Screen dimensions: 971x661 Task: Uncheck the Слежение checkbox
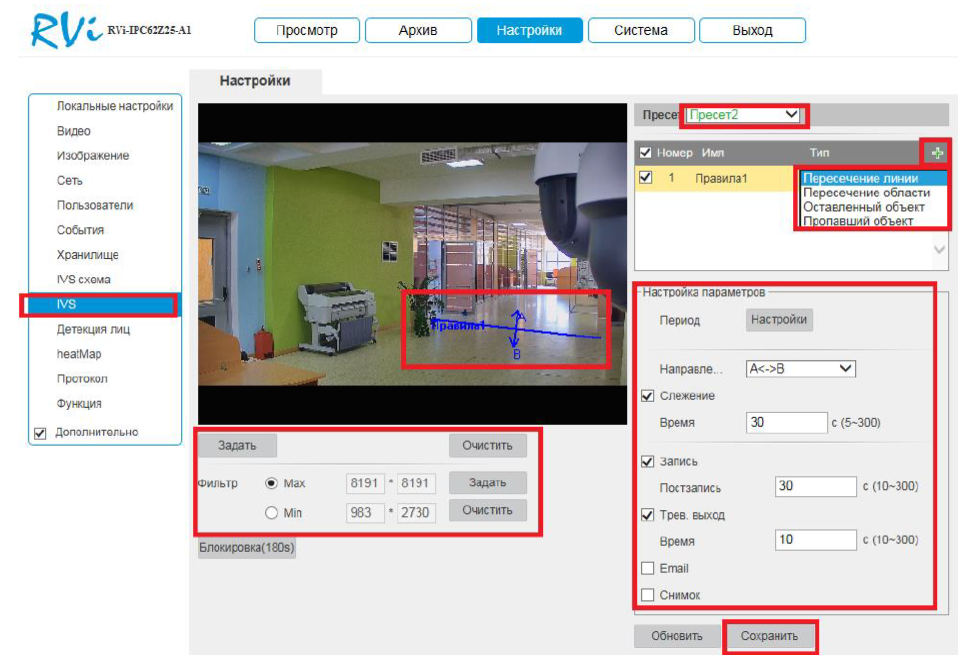point(647,396)
